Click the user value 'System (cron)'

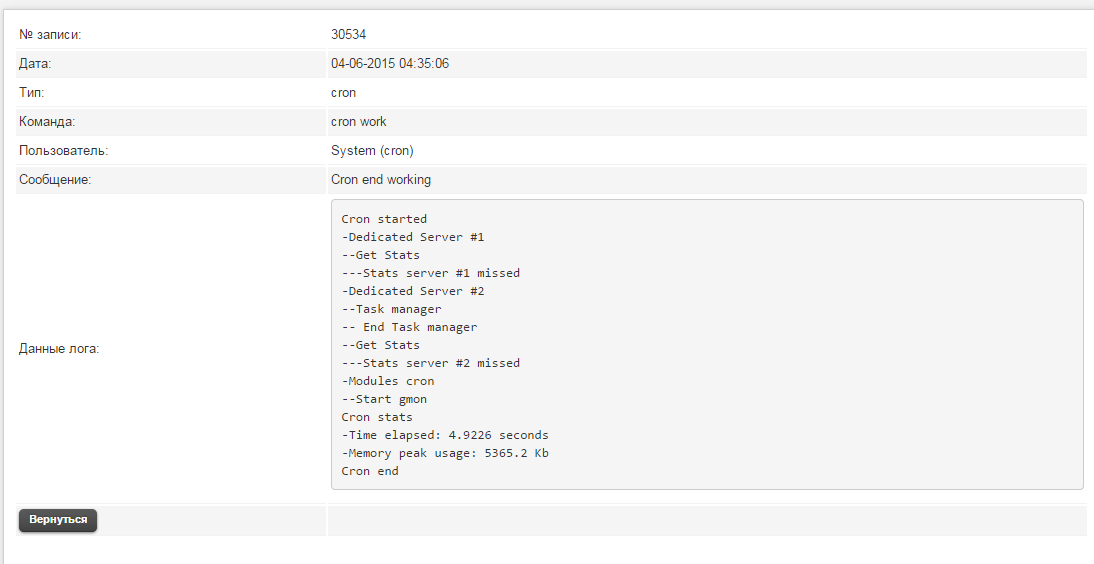372,151
